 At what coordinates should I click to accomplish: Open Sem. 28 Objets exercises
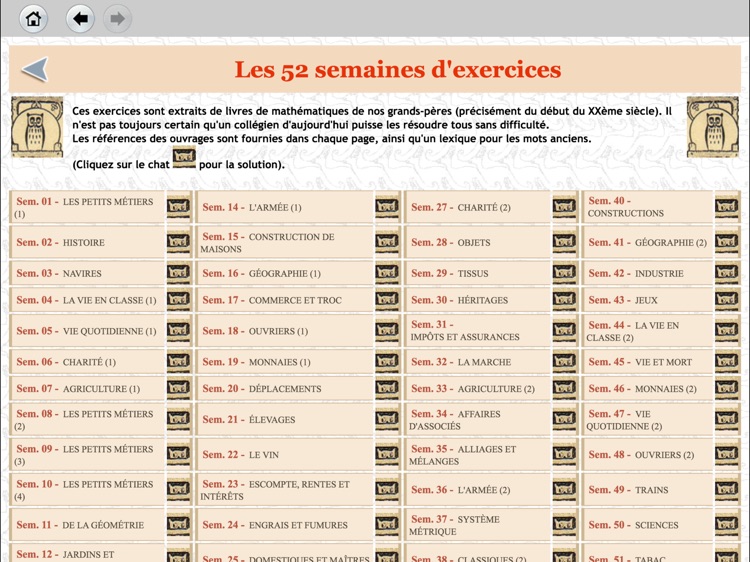pos(477,242)
